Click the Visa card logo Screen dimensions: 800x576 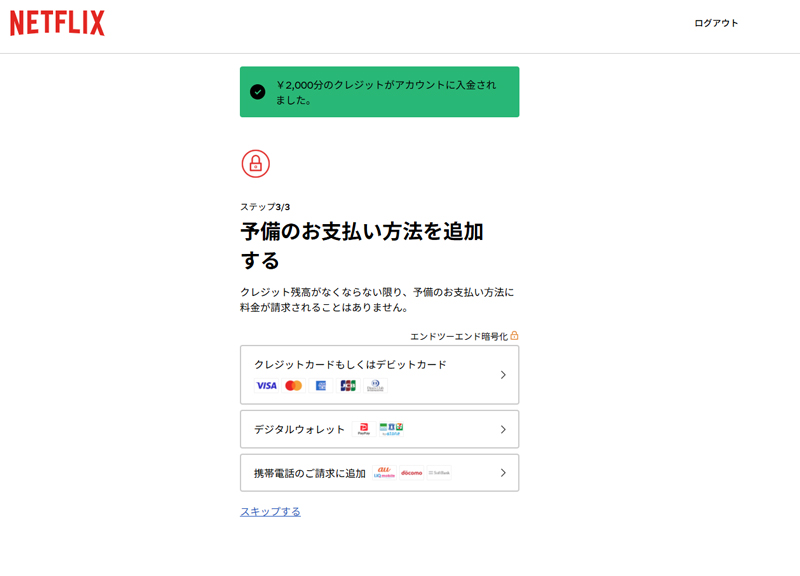pyautogui.click(x=266, y=386)
